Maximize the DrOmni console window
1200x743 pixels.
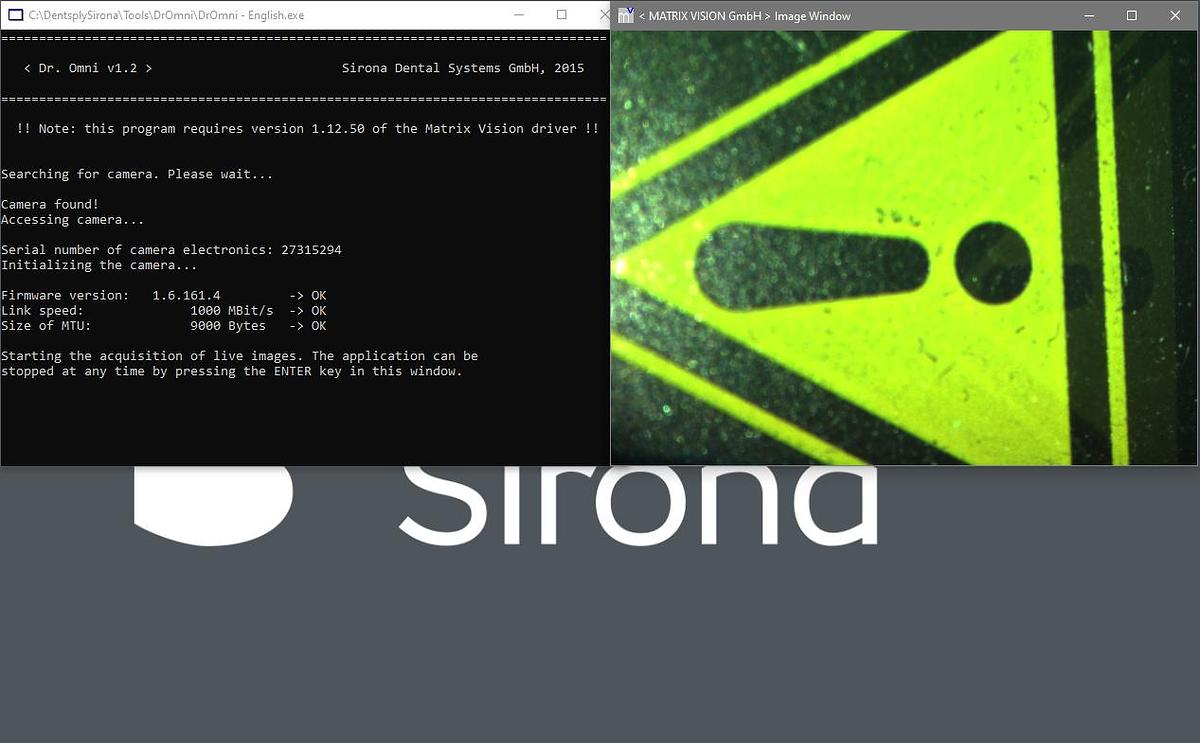click(562, 15)
